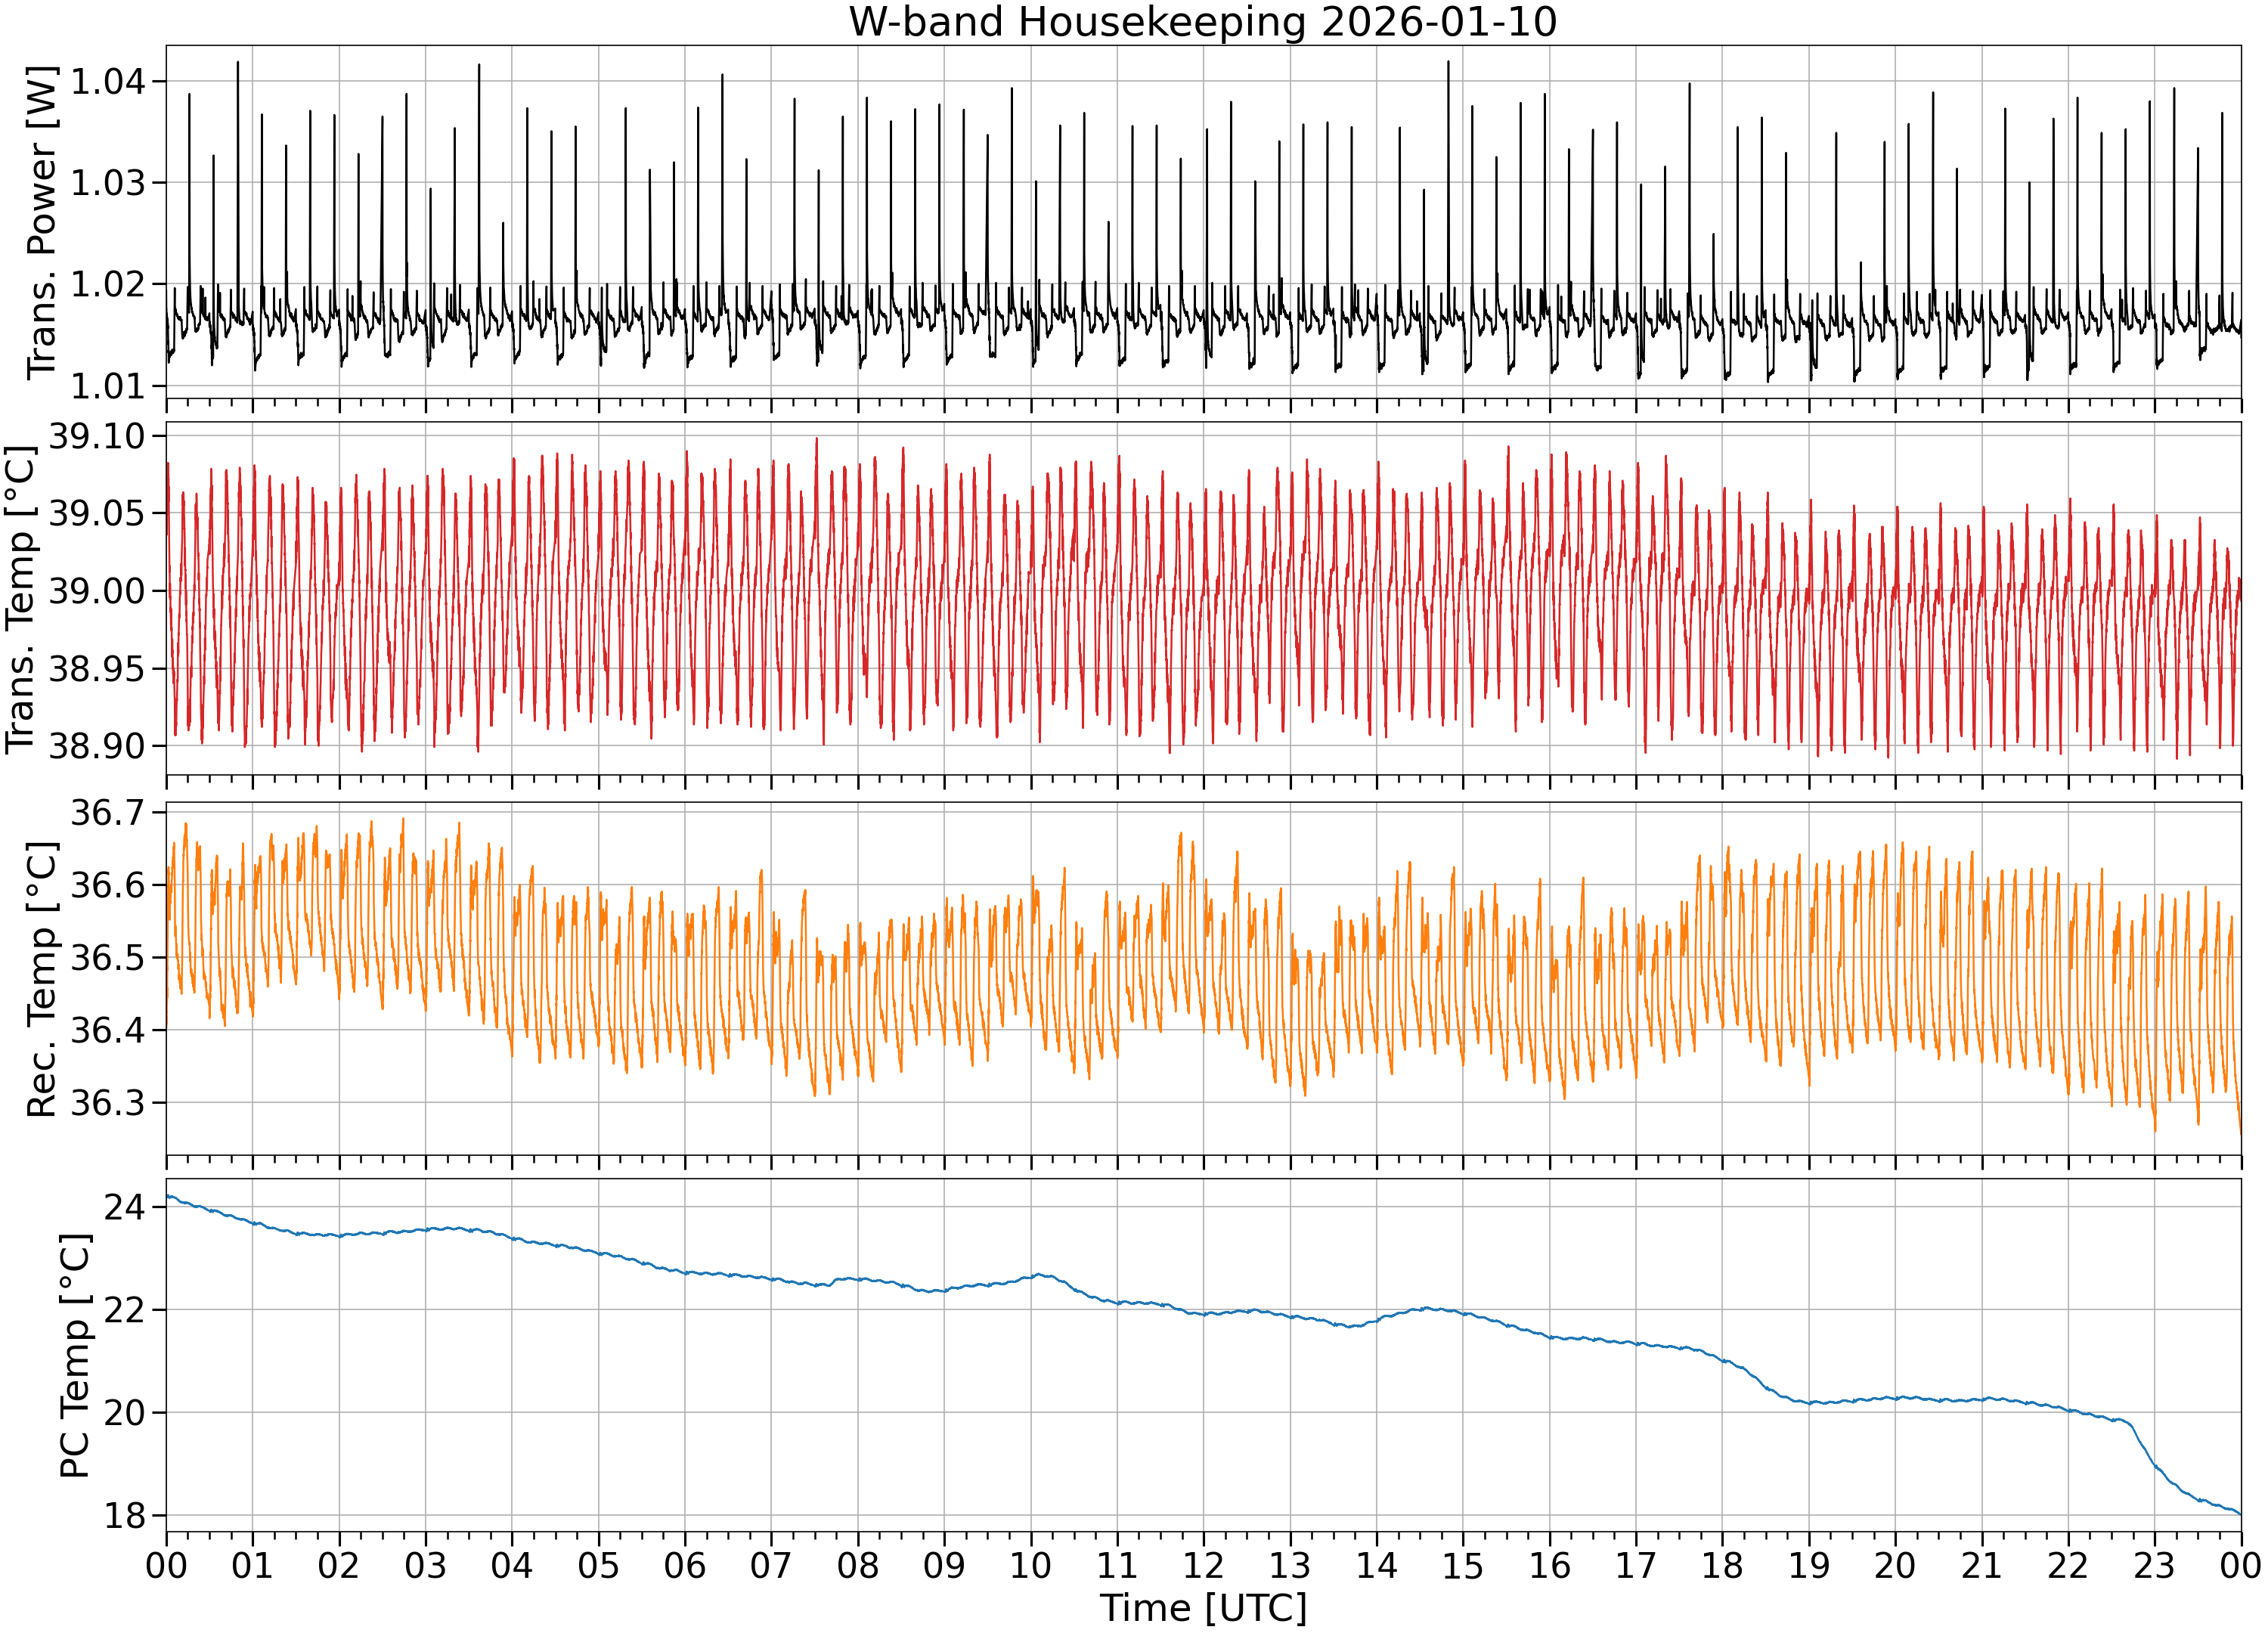Click the Time [UTC] x-axis label
Image resolution: width=2268 pixels, height=1633 pixels.
(x=1203, y=1608)
